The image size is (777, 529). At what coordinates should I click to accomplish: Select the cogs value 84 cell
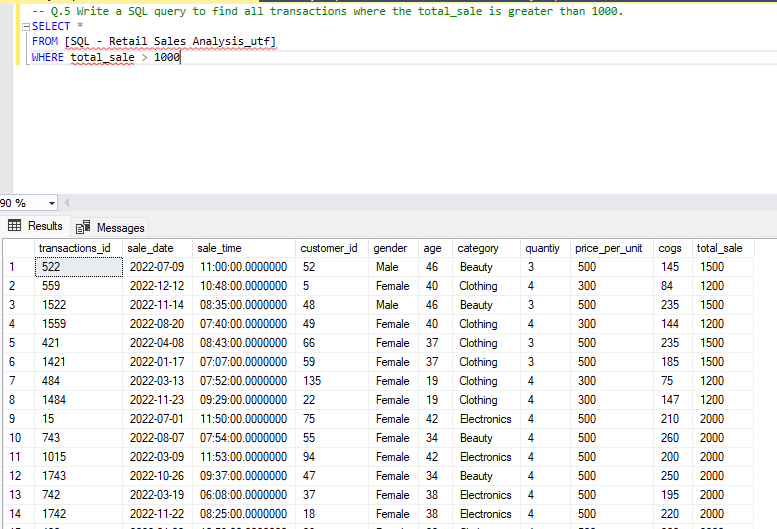tap(673, 286)
